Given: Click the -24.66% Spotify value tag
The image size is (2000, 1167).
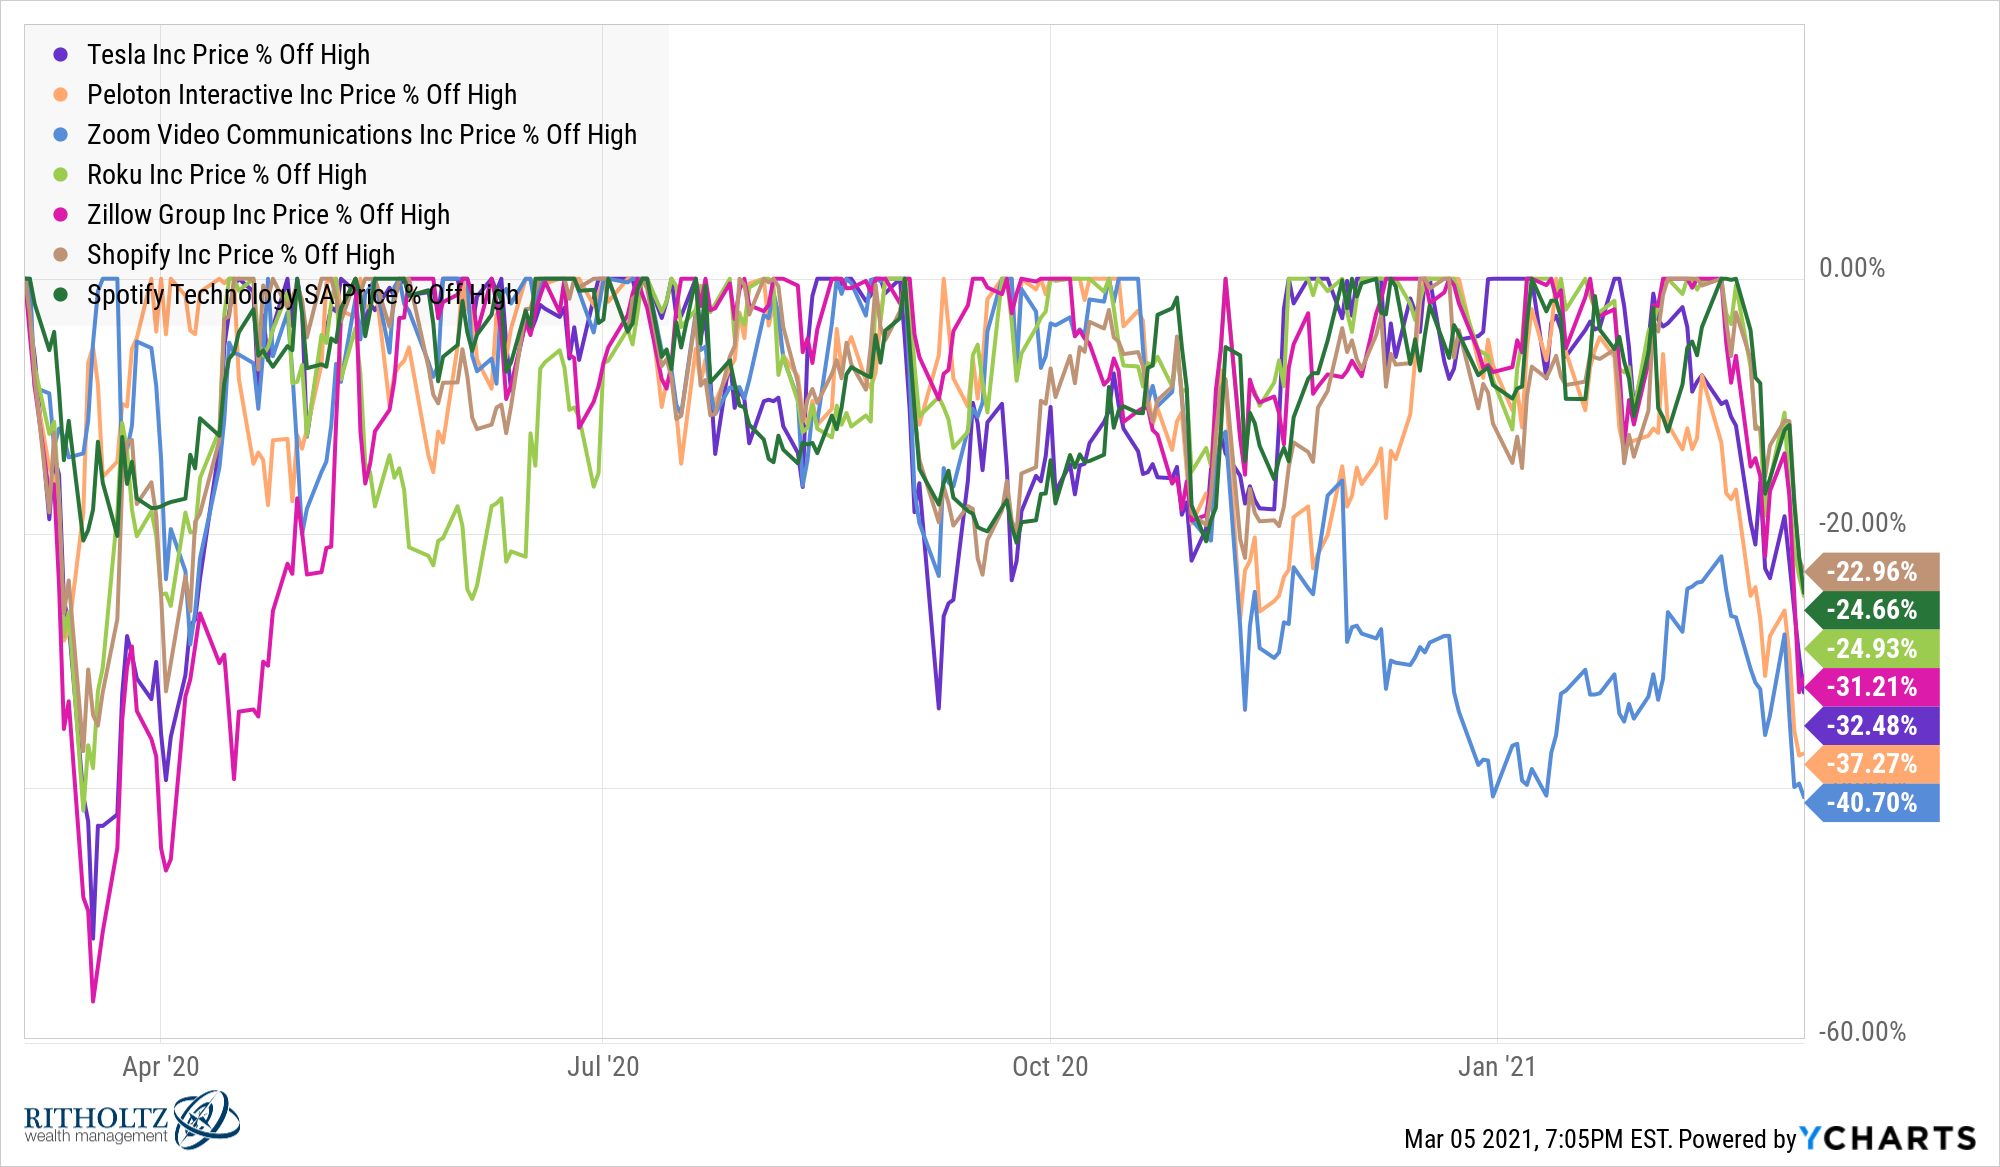Looking at the screenshot, I should pos(1873,610).
